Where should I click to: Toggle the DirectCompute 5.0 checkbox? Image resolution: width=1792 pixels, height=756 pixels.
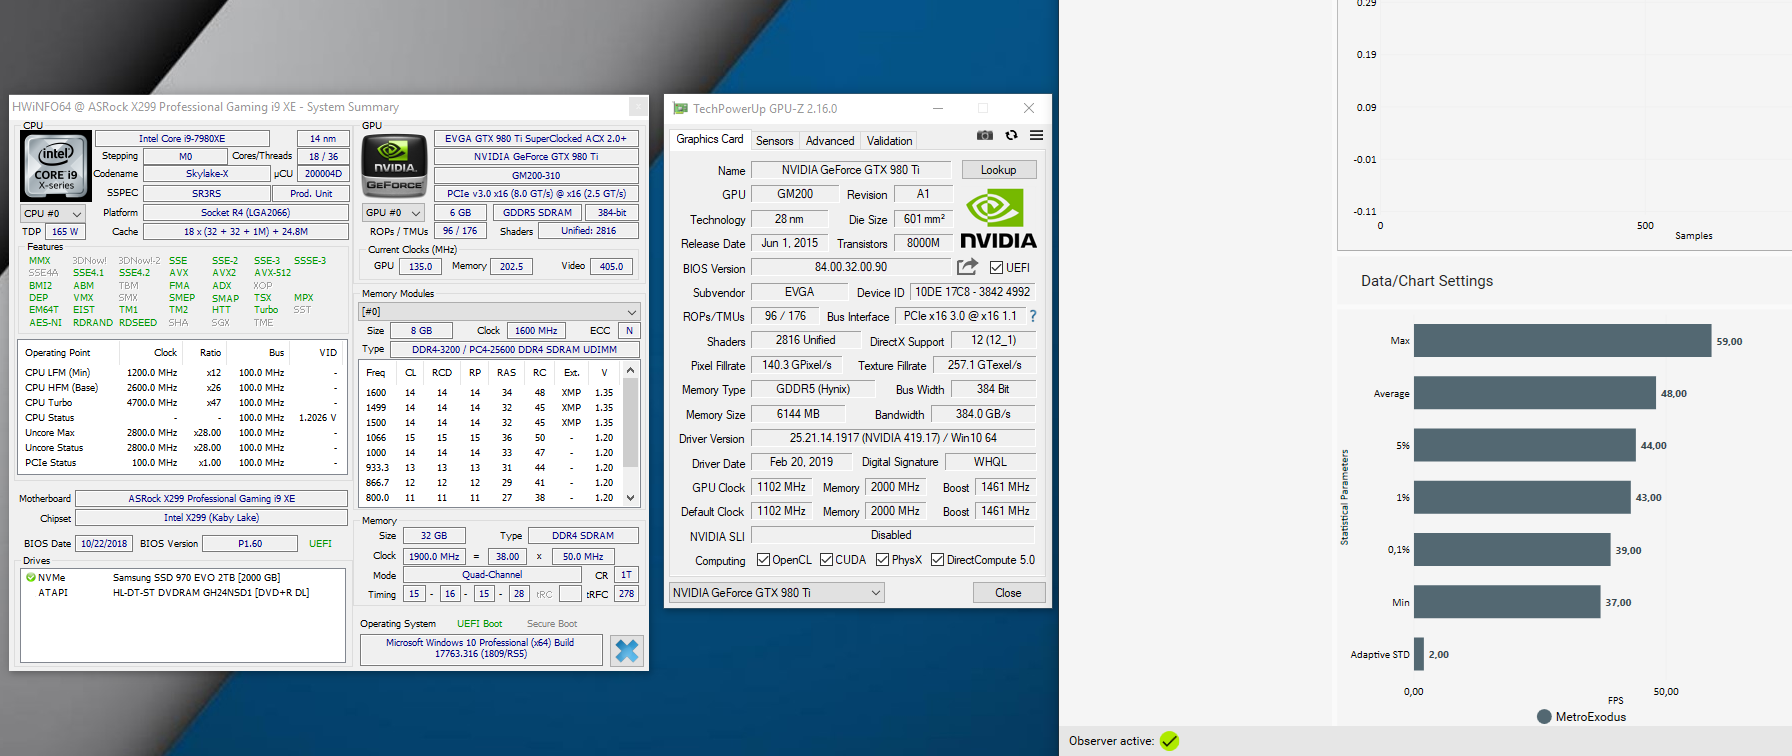[x=937, y=560]
